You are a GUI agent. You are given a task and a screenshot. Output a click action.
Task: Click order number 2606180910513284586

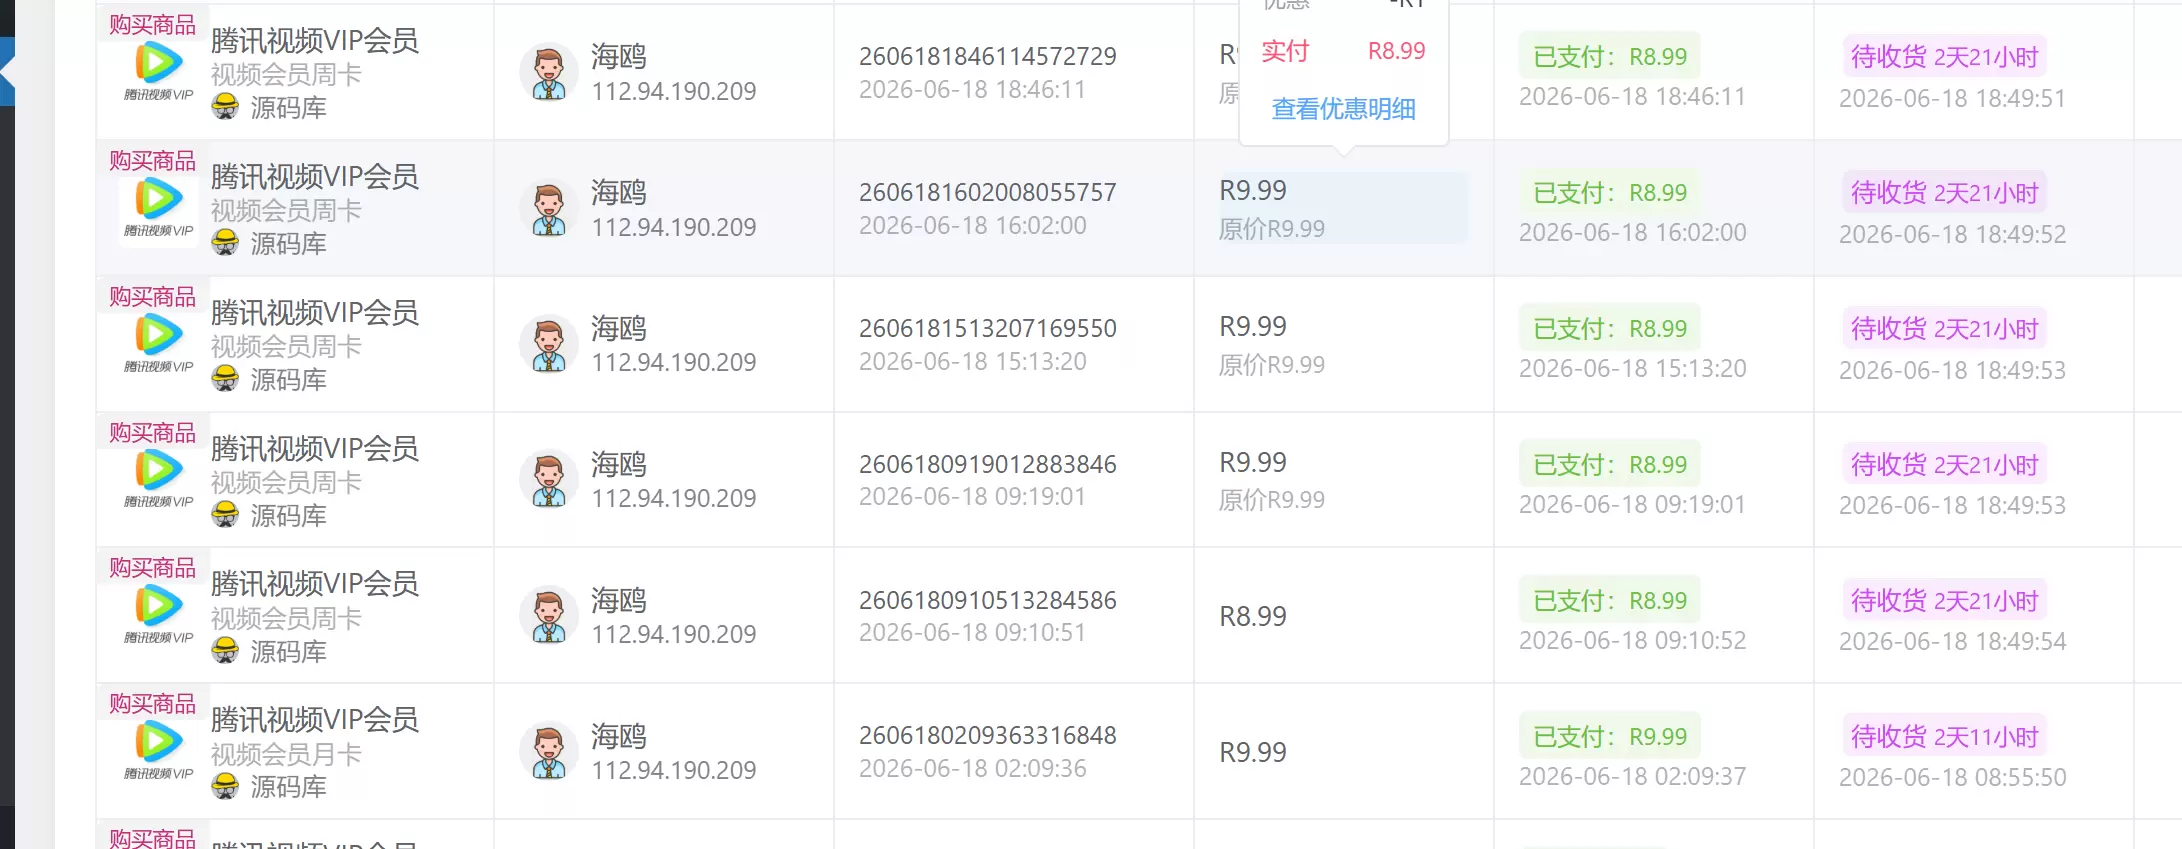tap(988, 600)
